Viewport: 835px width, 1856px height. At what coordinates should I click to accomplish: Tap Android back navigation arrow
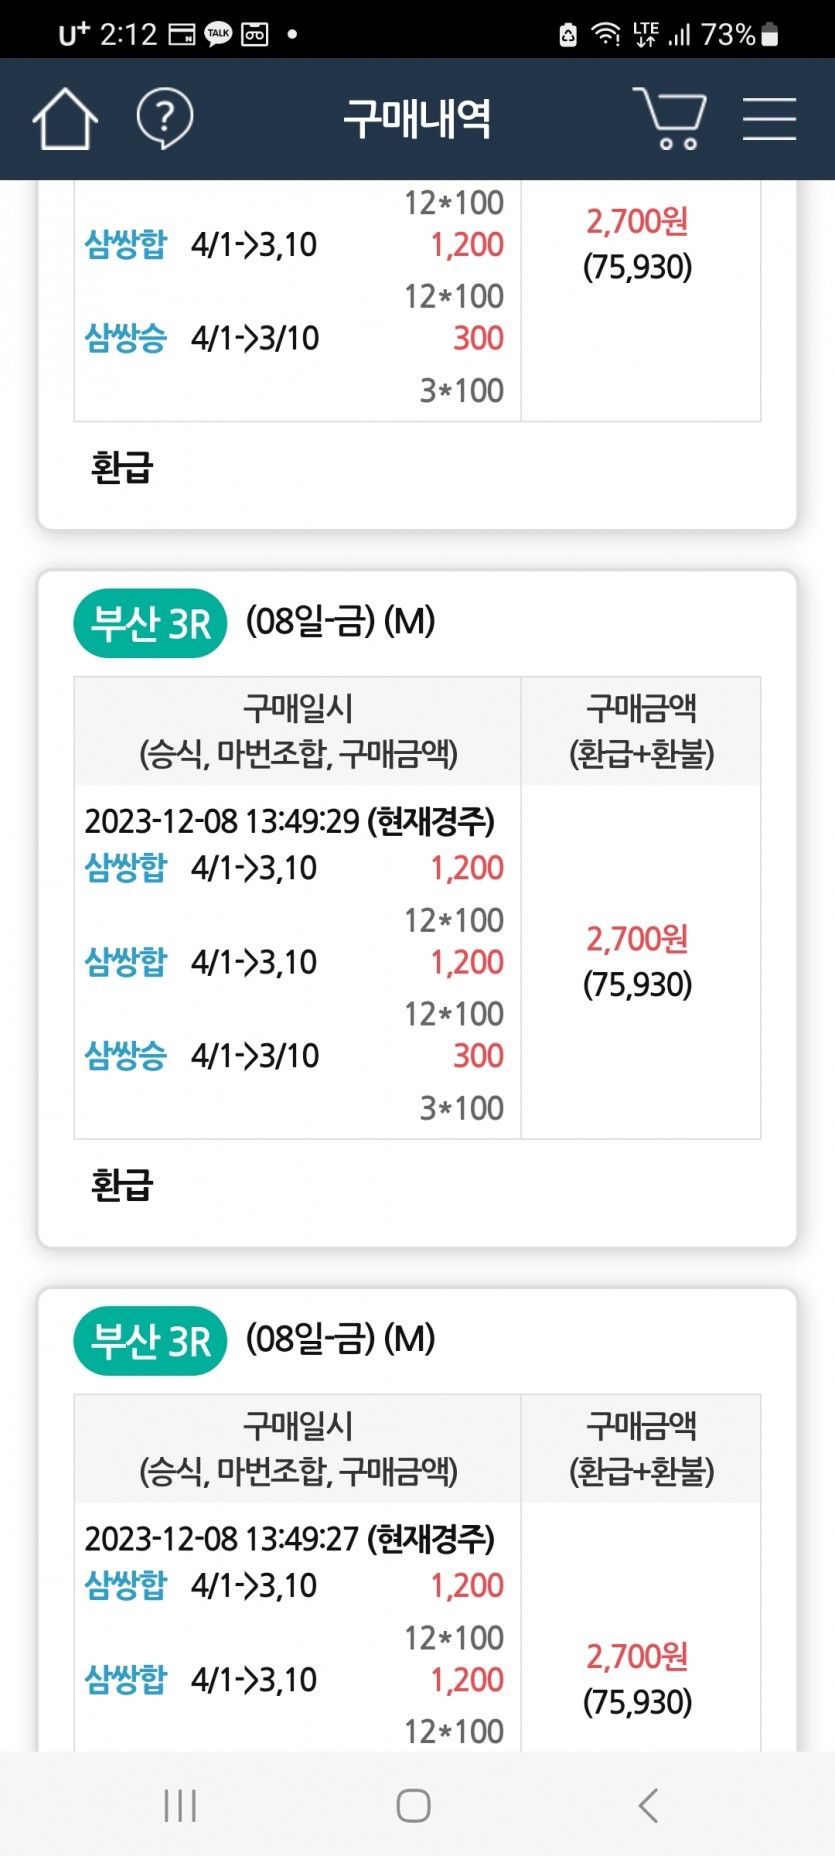point(648,1805)
